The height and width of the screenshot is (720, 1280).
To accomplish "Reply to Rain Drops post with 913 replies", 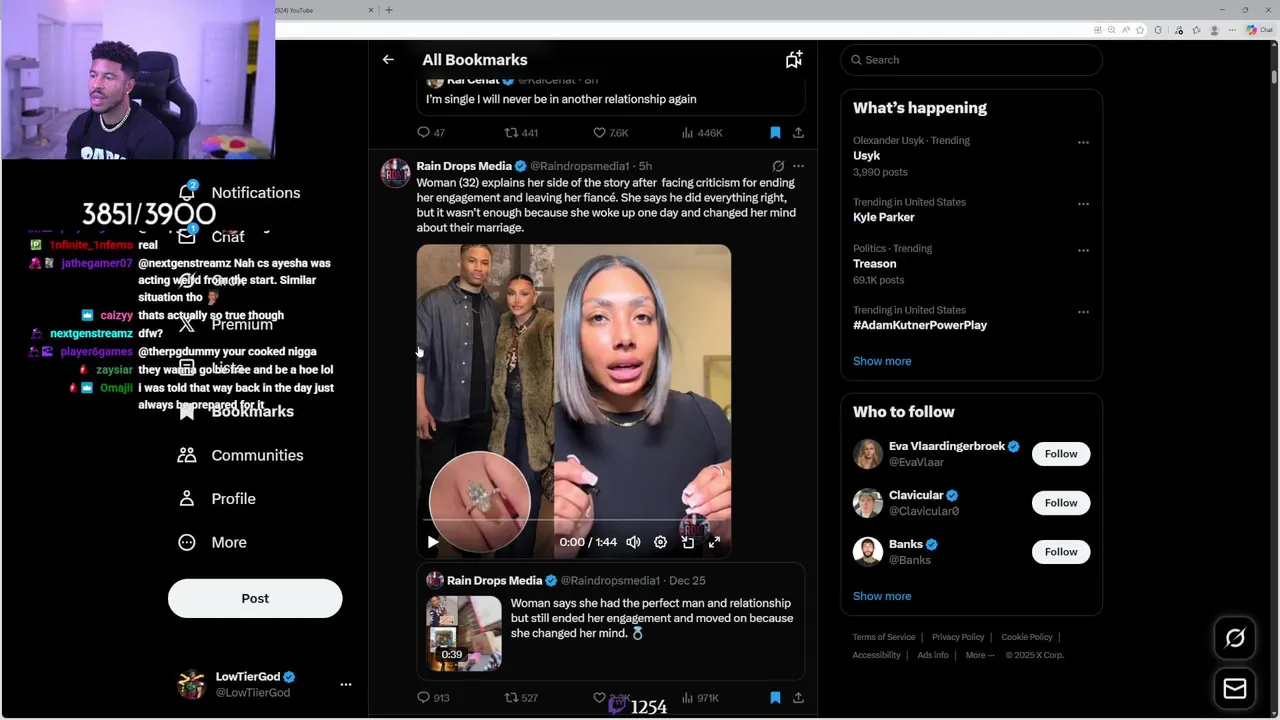I will click(x=433, y=698).
